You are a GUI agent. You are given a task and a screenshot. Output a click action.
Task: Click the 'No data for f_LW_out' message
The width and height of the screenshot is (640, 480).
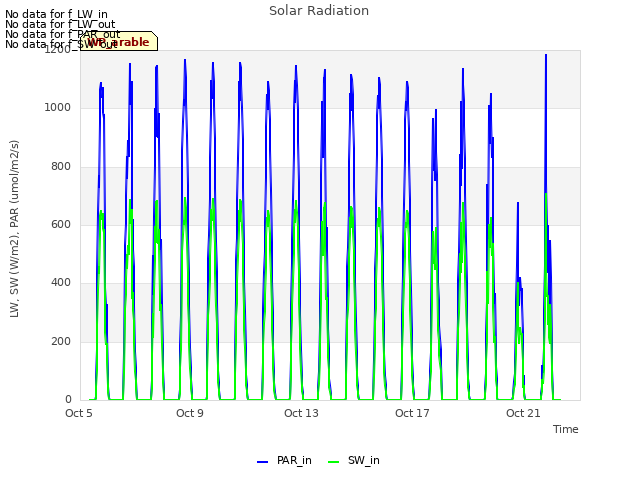(60, 24)
